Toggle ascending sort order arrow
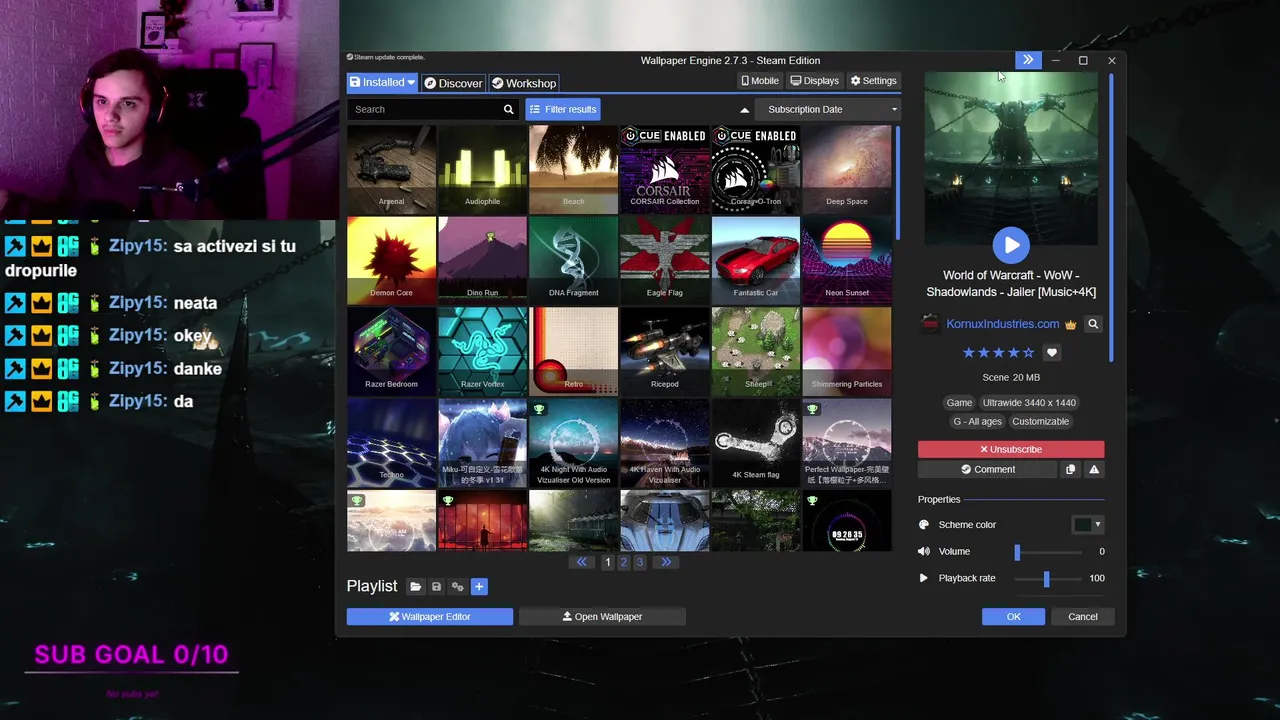Viewport: 1280px width, 720px height. tap(744, 110)
